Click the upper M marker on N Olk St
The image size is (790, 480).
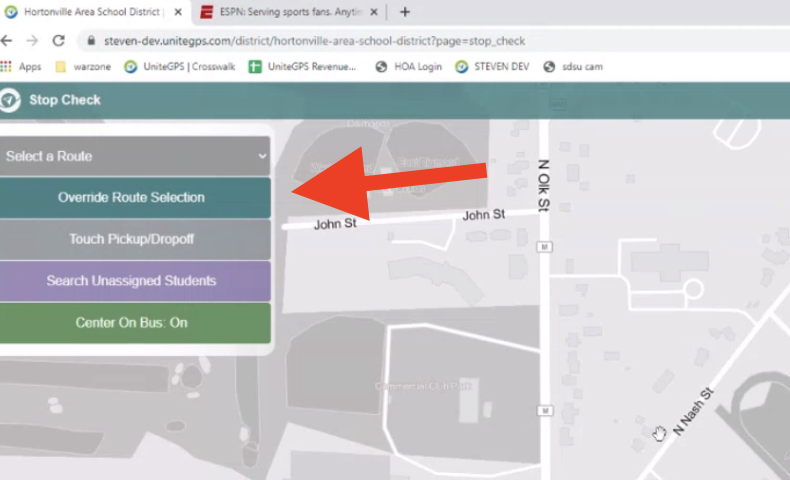point(544,247)
